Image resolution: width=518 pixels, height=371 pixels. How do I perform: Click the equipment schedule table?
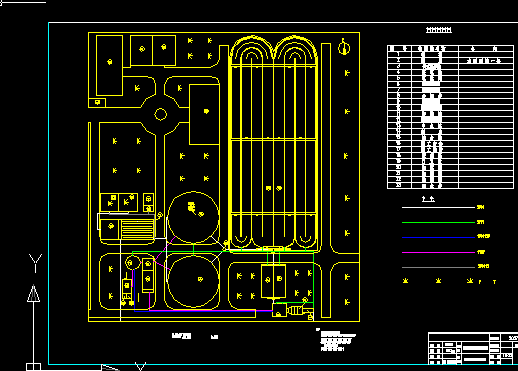(450, 117)
